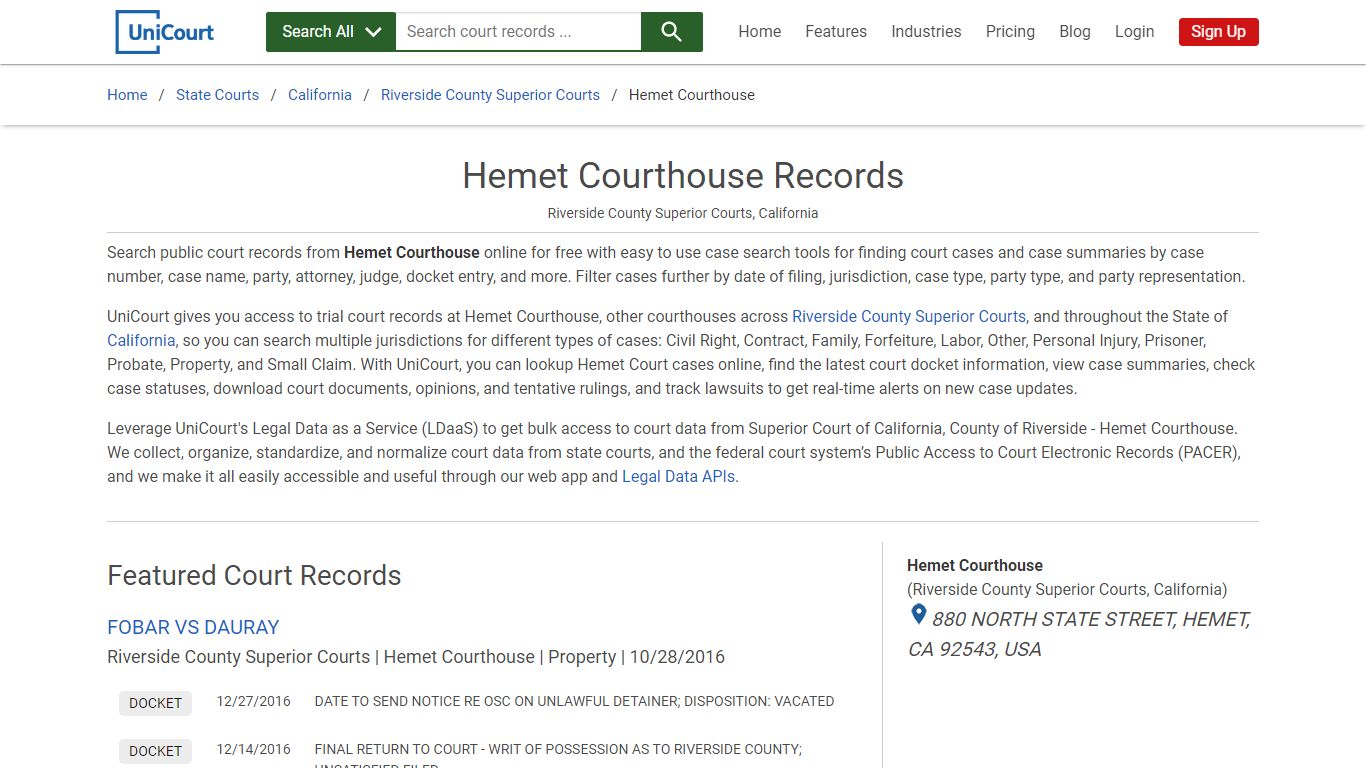
Task: Click the 12/14/2016 docket date
Action: click(x=254, y=749)
